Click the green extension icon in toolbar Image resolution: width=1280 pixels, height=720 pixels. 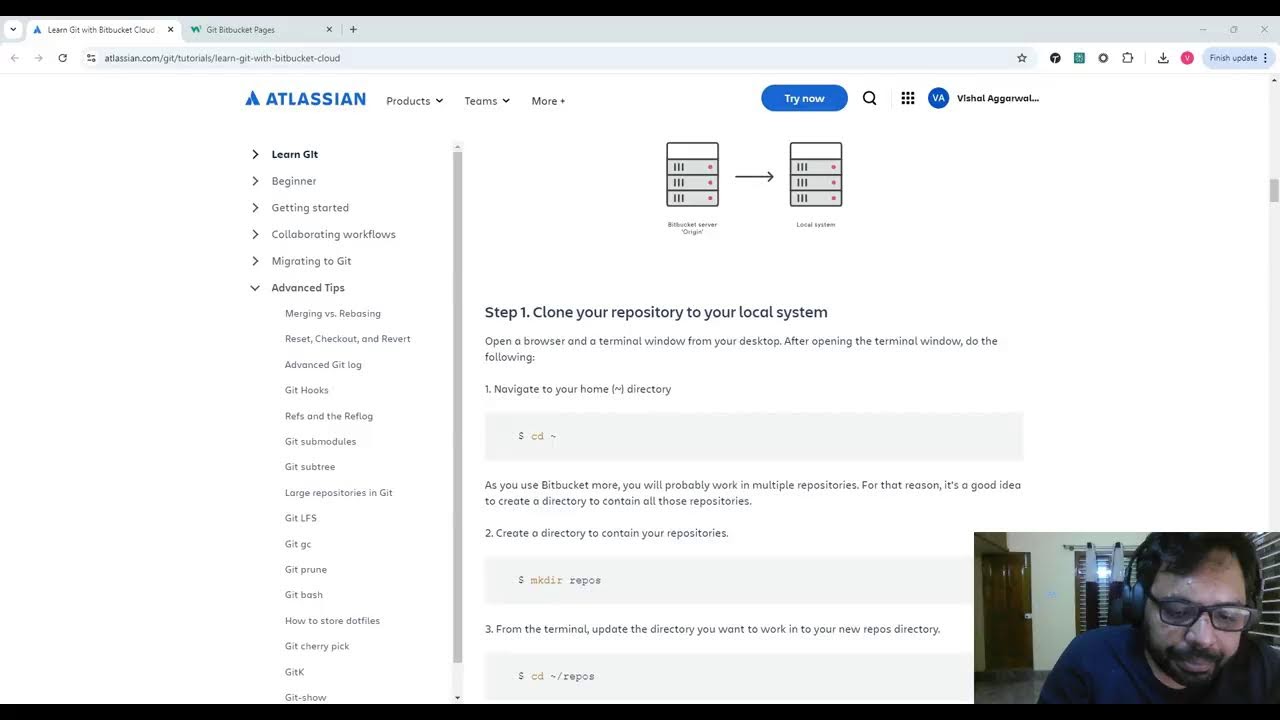(x=1079, y=58)
